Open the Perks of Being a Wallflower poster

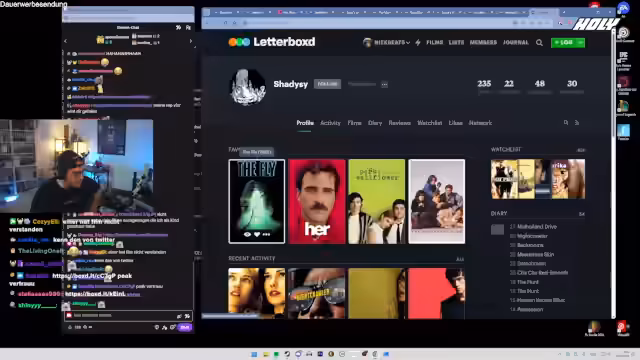377,201
